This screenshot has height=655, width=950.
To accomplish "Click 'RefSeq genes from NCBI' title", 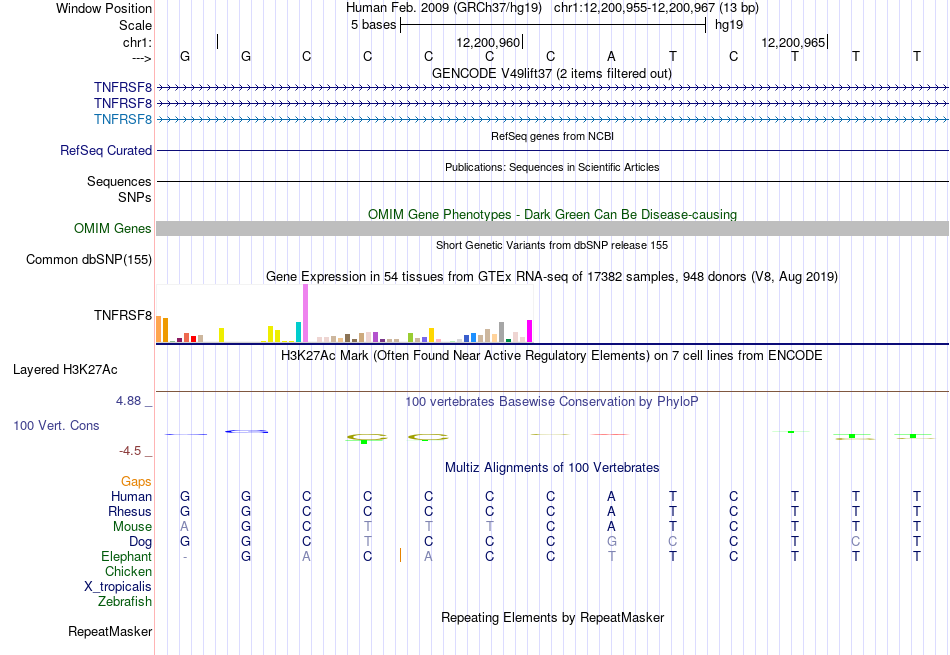I will (552, 136).
